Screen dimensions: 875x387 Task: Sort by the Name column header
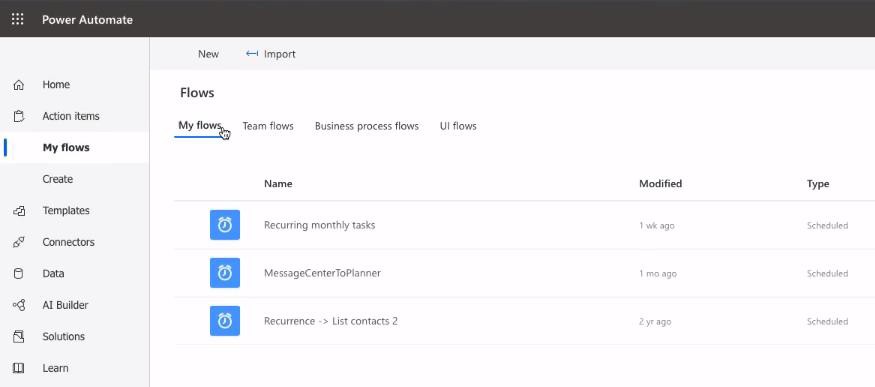point(278,183)
